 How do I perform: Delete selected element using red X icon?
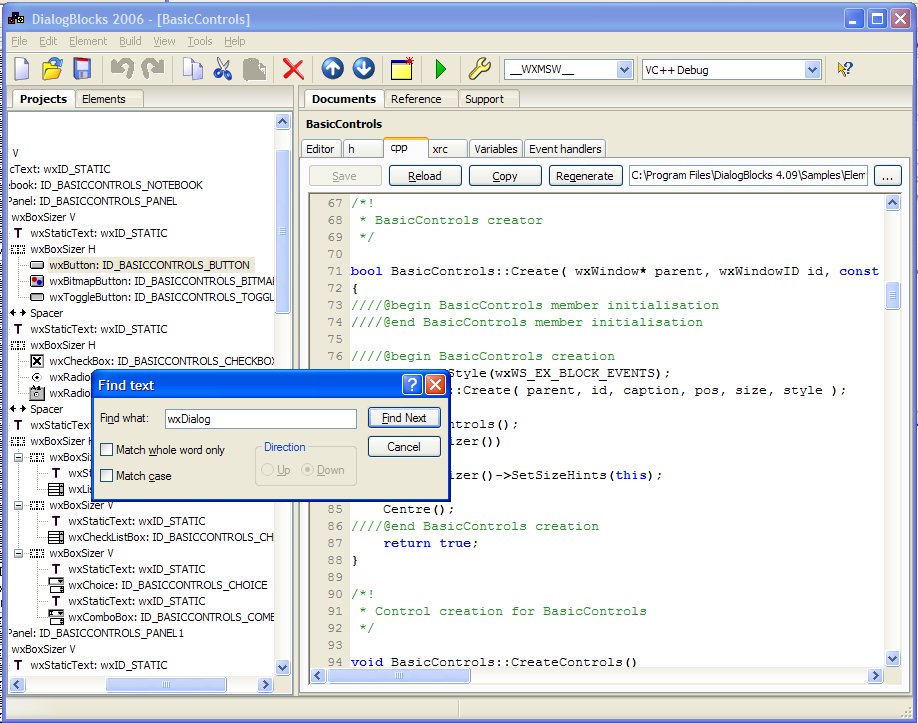[x=293, y=68]
